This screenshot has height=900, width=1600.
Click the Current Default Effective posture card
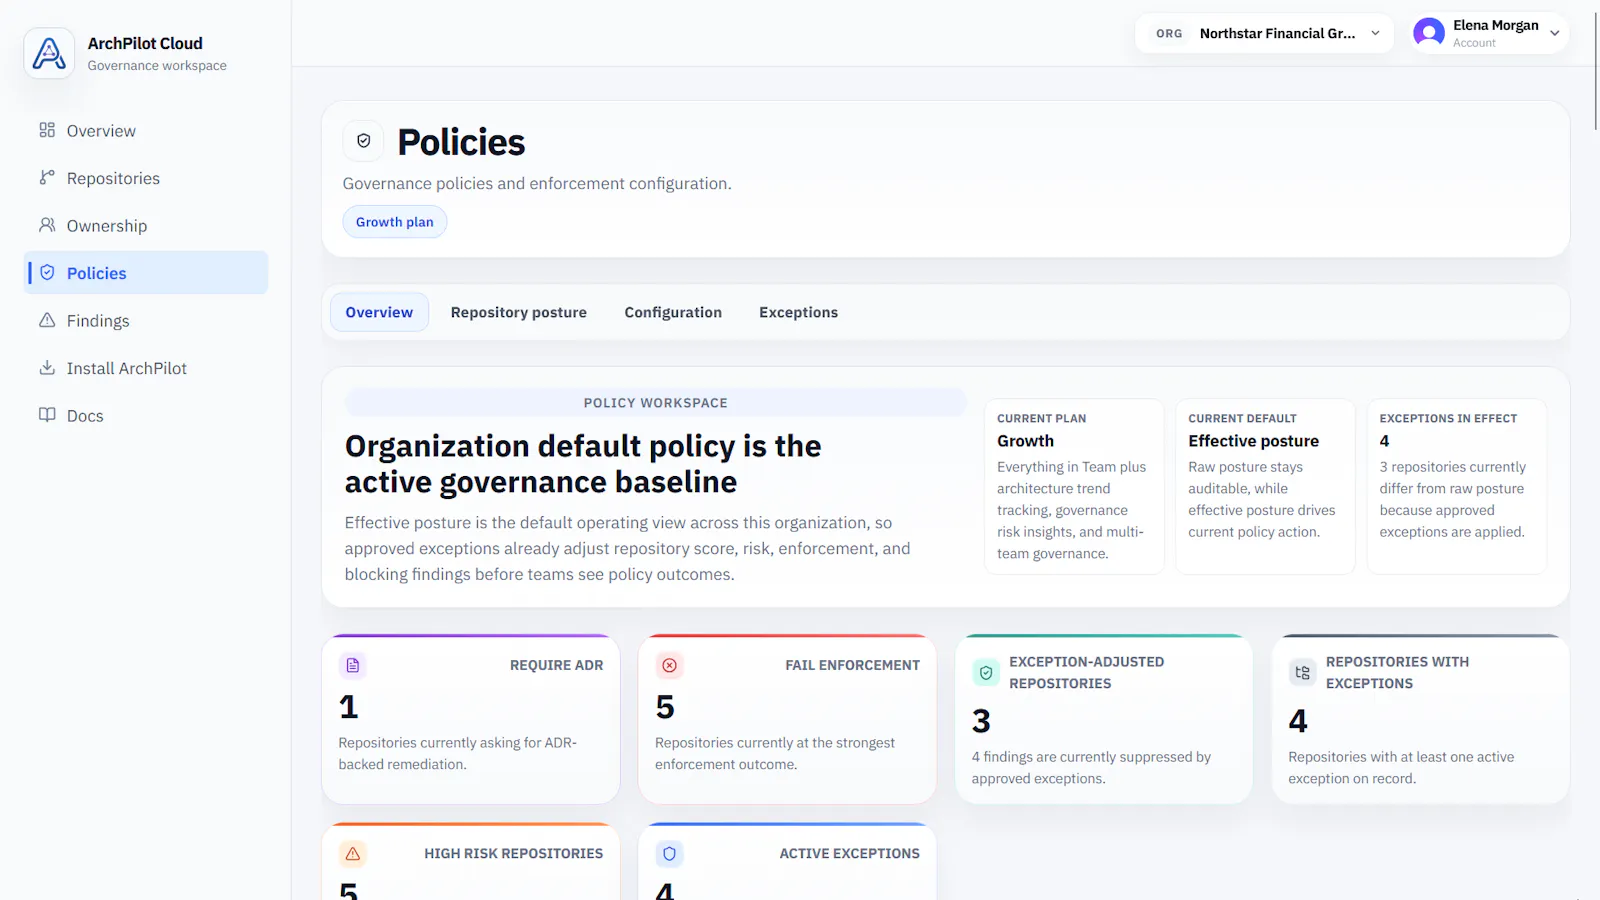coord(1265,486)
